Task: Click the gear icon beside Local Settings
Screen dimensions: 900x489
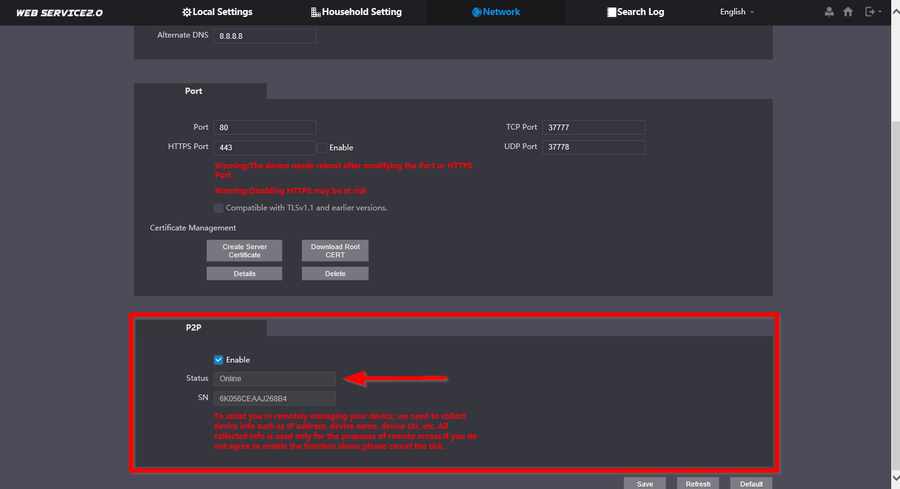Action: click(187, 12)
